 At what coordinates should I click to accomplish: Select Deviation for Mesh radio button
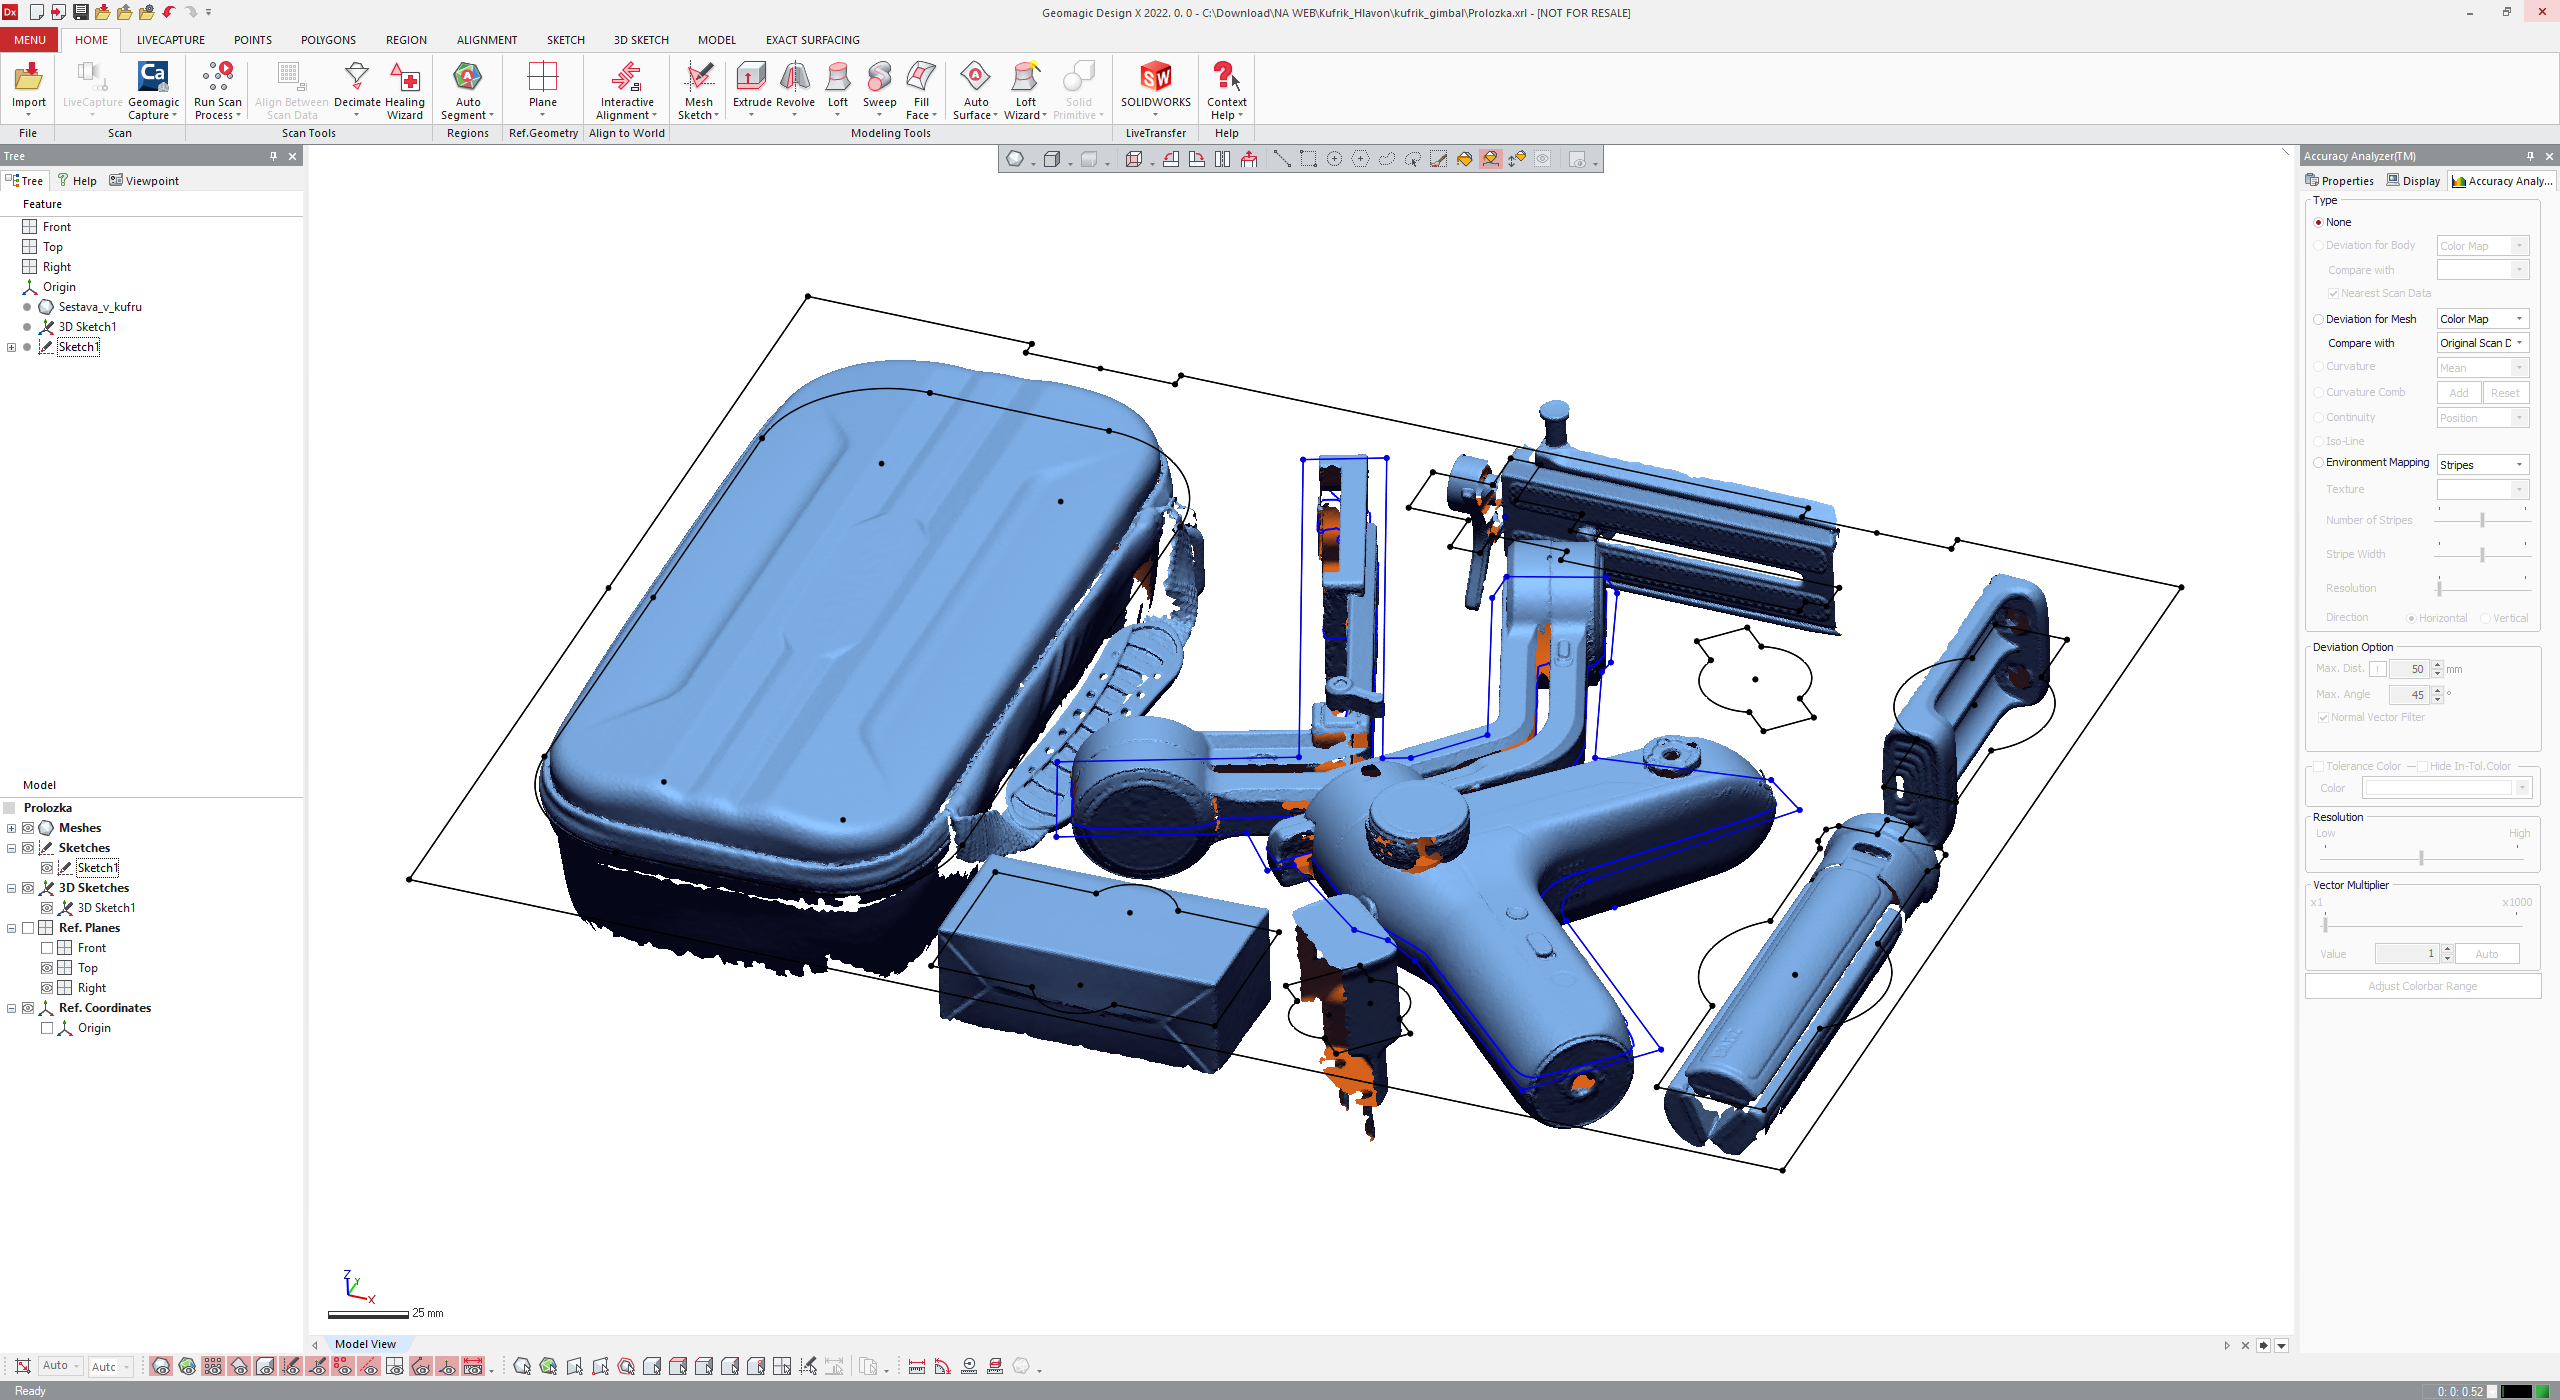tap(2318, 320)
